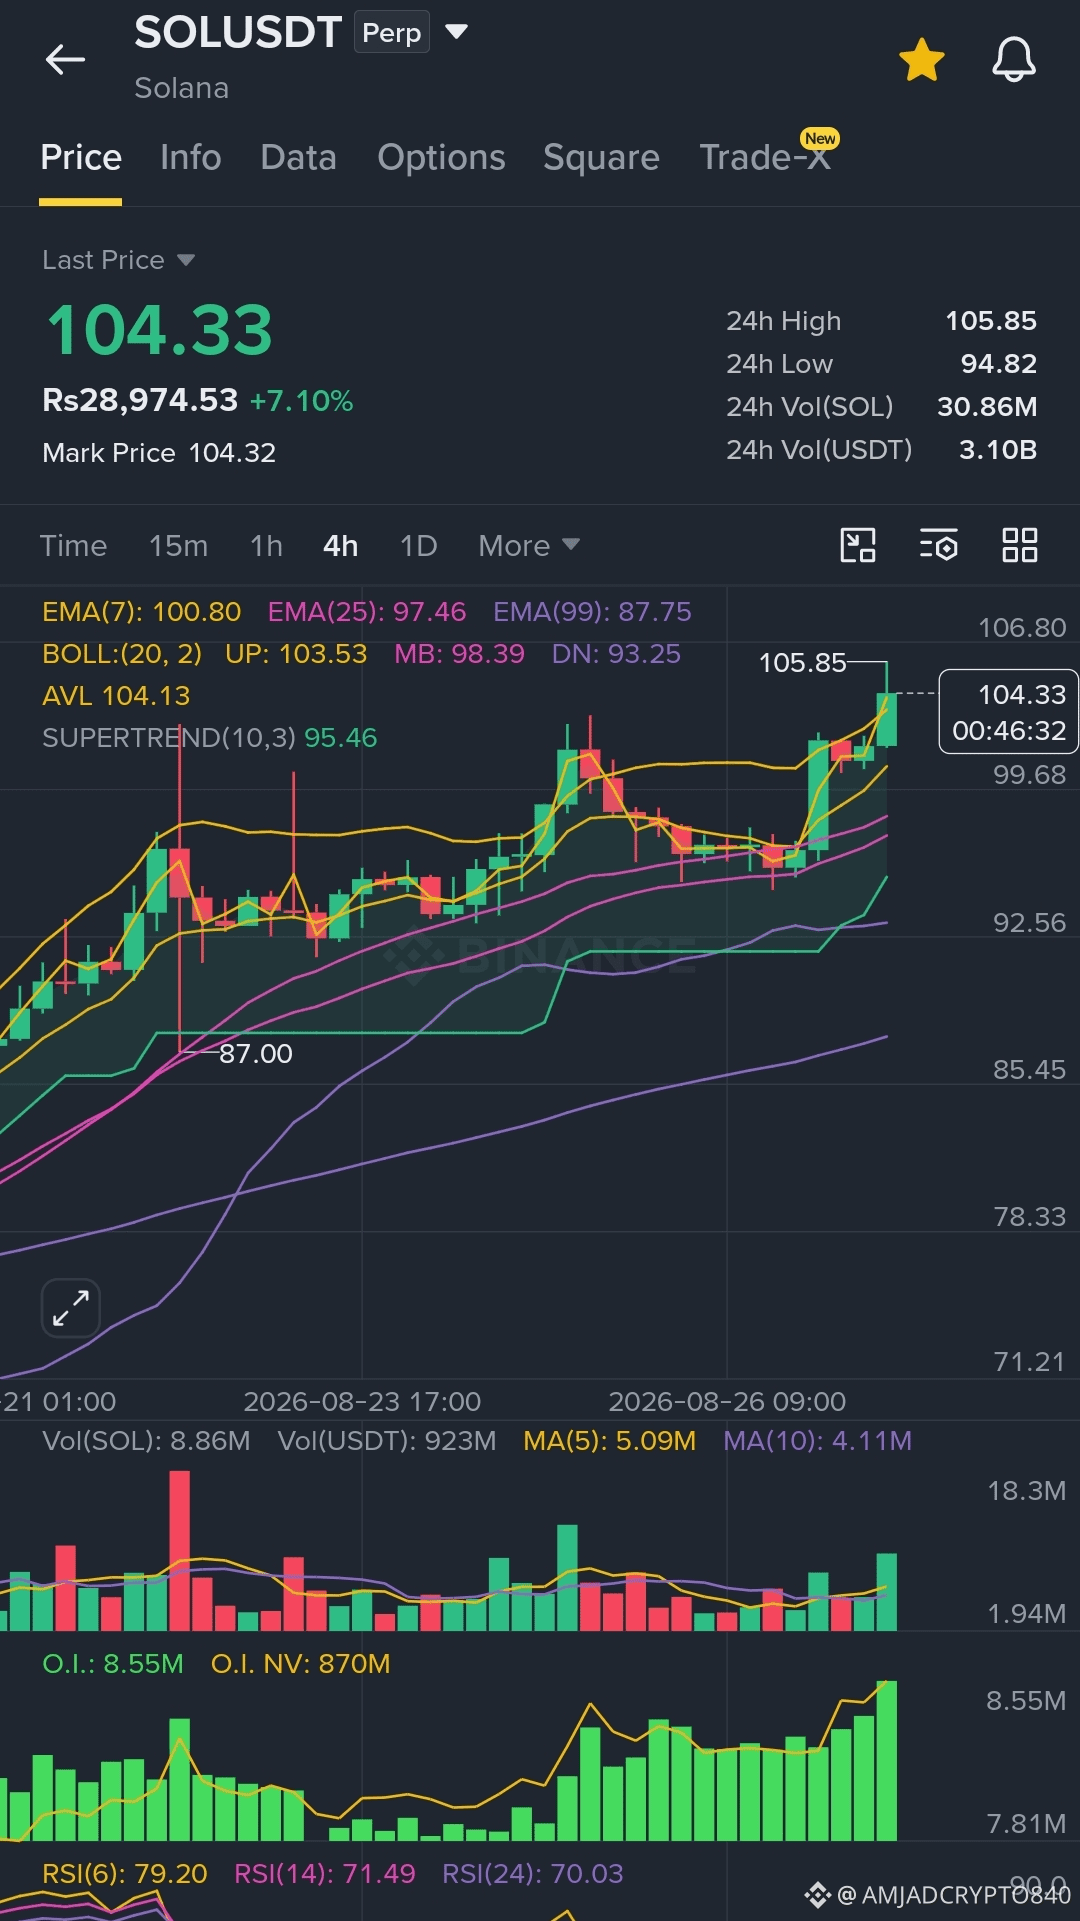Expand chart to fullscreen
The height and width of the screenshot is (1921, 1080).
tap(70, 1308)
